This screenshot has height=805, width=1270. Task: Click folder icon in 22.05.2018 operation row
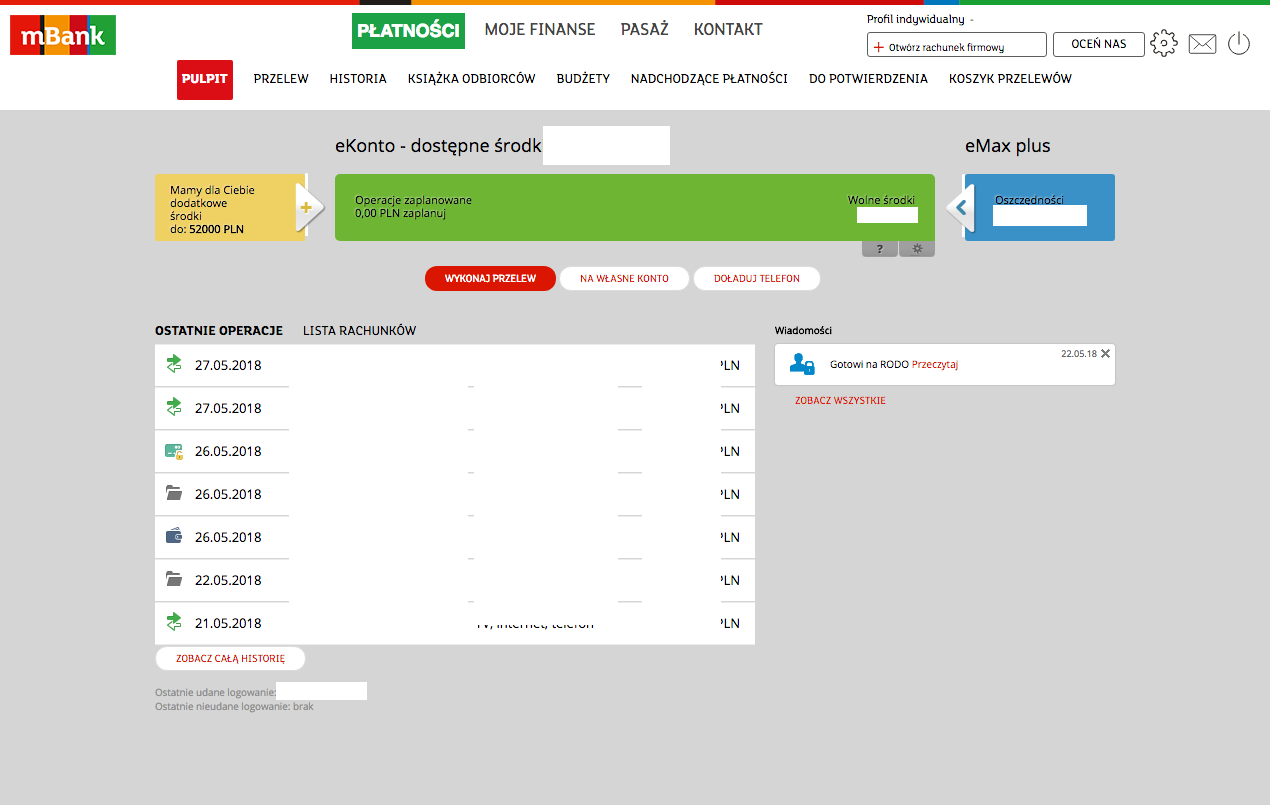174,579
